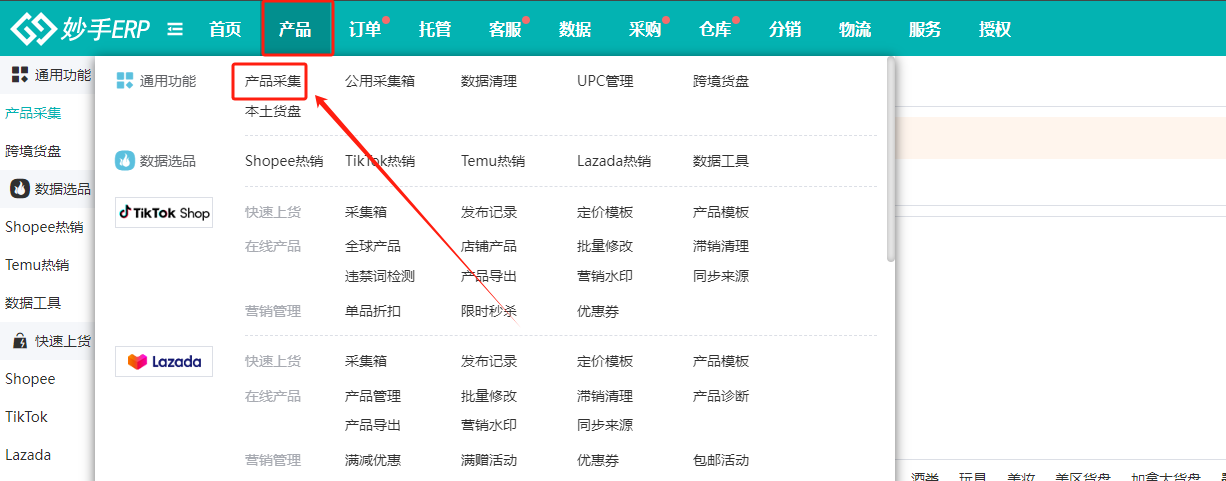Open 产品诊断 under Lazada

(x=721, y=396)
